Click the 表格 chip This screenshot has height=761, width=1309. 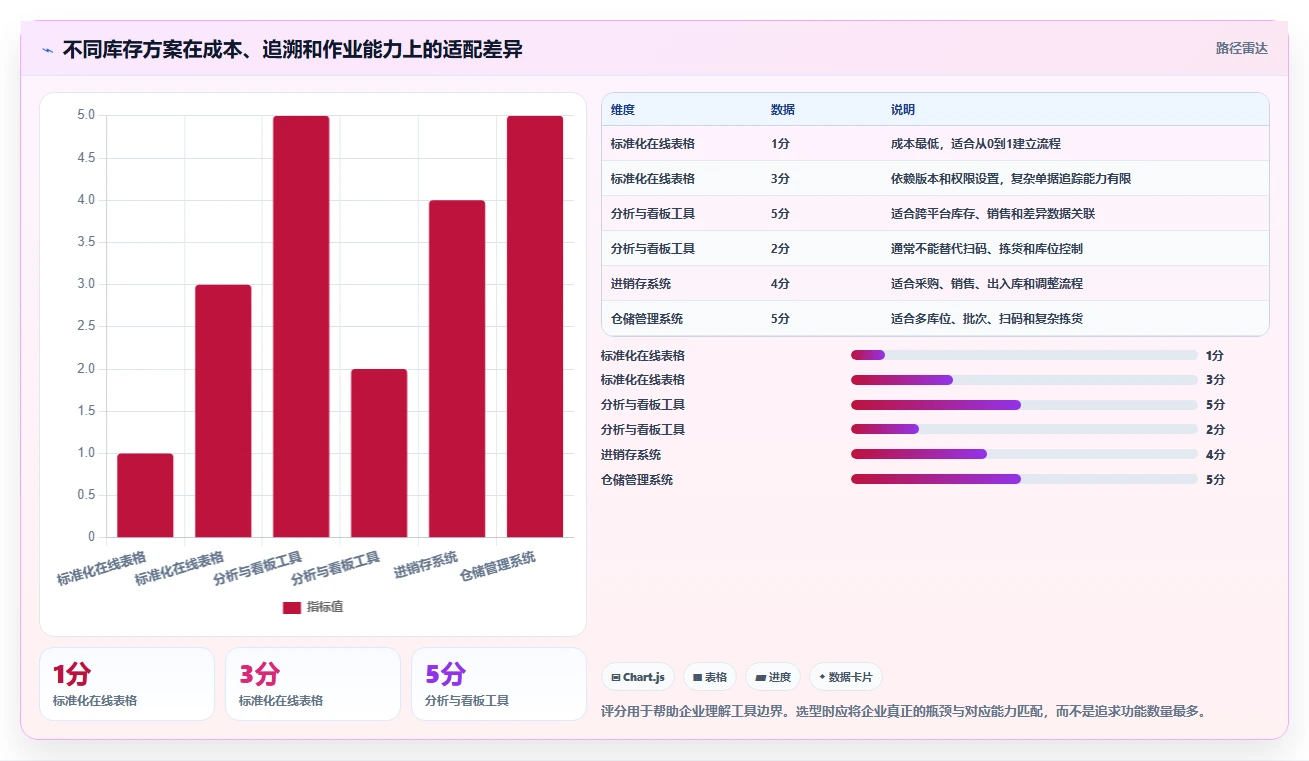[x=709, y=677]
